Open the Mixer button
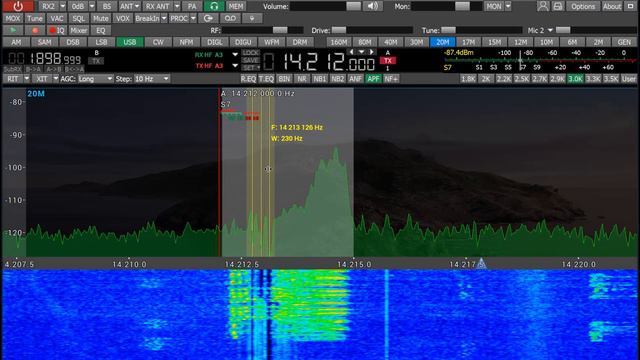 tap(78, 30)
